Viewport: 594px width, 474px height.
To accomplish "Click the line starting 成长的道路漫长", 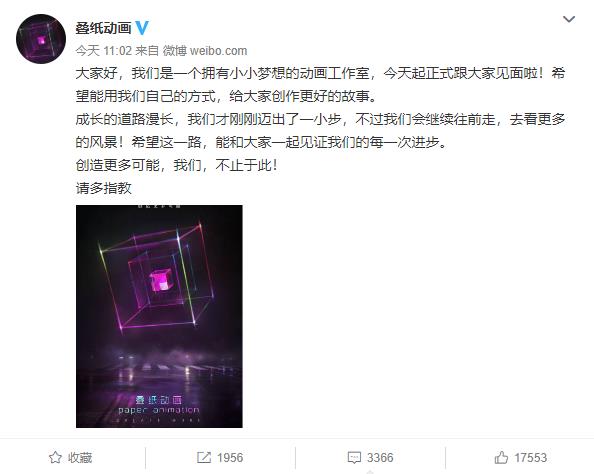I will click(x=320, y=119).
